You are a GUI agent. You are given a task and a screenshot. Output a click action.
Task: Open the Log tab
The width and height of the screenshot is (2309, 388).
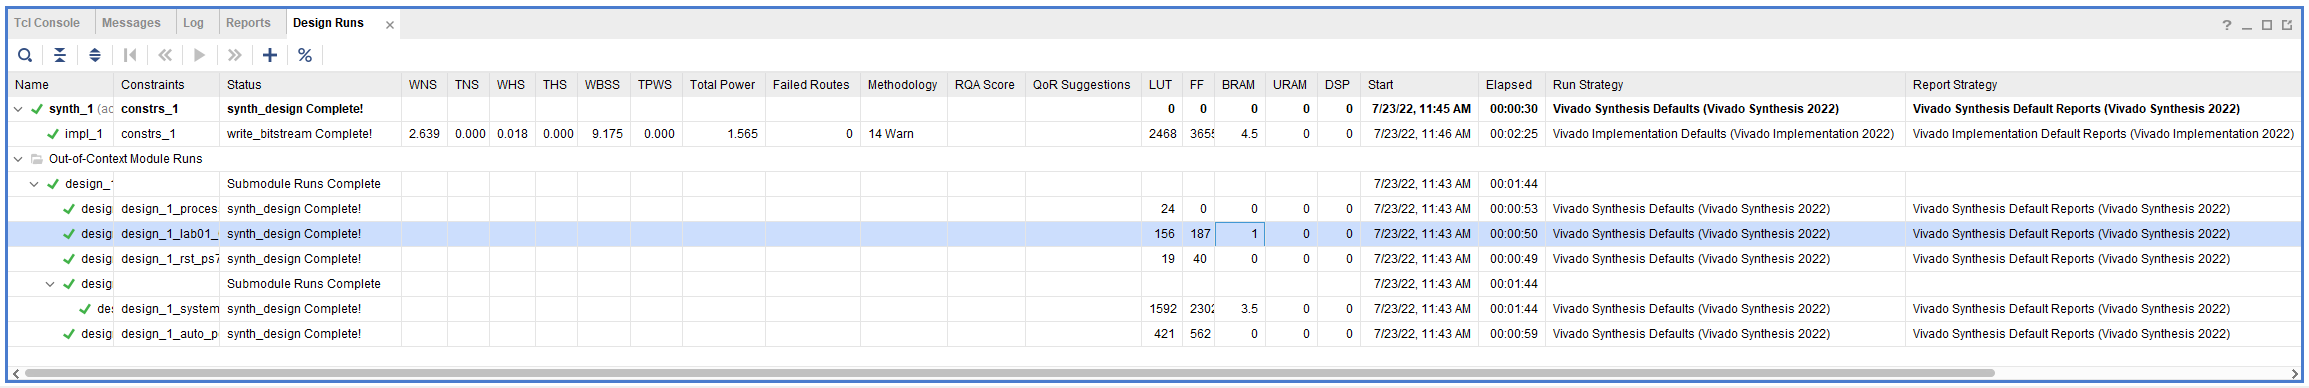pos(194,23)
